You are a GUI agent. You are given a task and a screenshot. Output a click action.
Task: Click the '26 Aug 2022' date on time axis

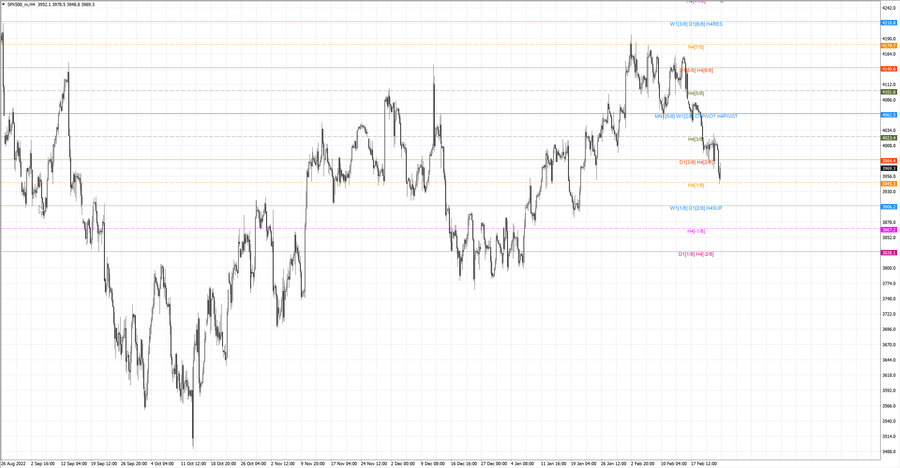(x=13, y=463)
